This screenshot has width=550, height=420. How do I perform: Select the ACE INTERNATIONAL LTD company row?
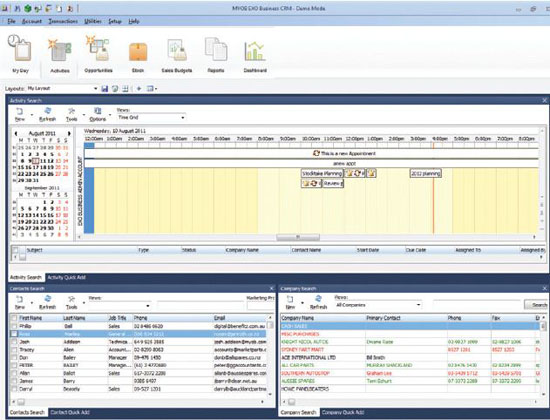[x=410, y=358]
